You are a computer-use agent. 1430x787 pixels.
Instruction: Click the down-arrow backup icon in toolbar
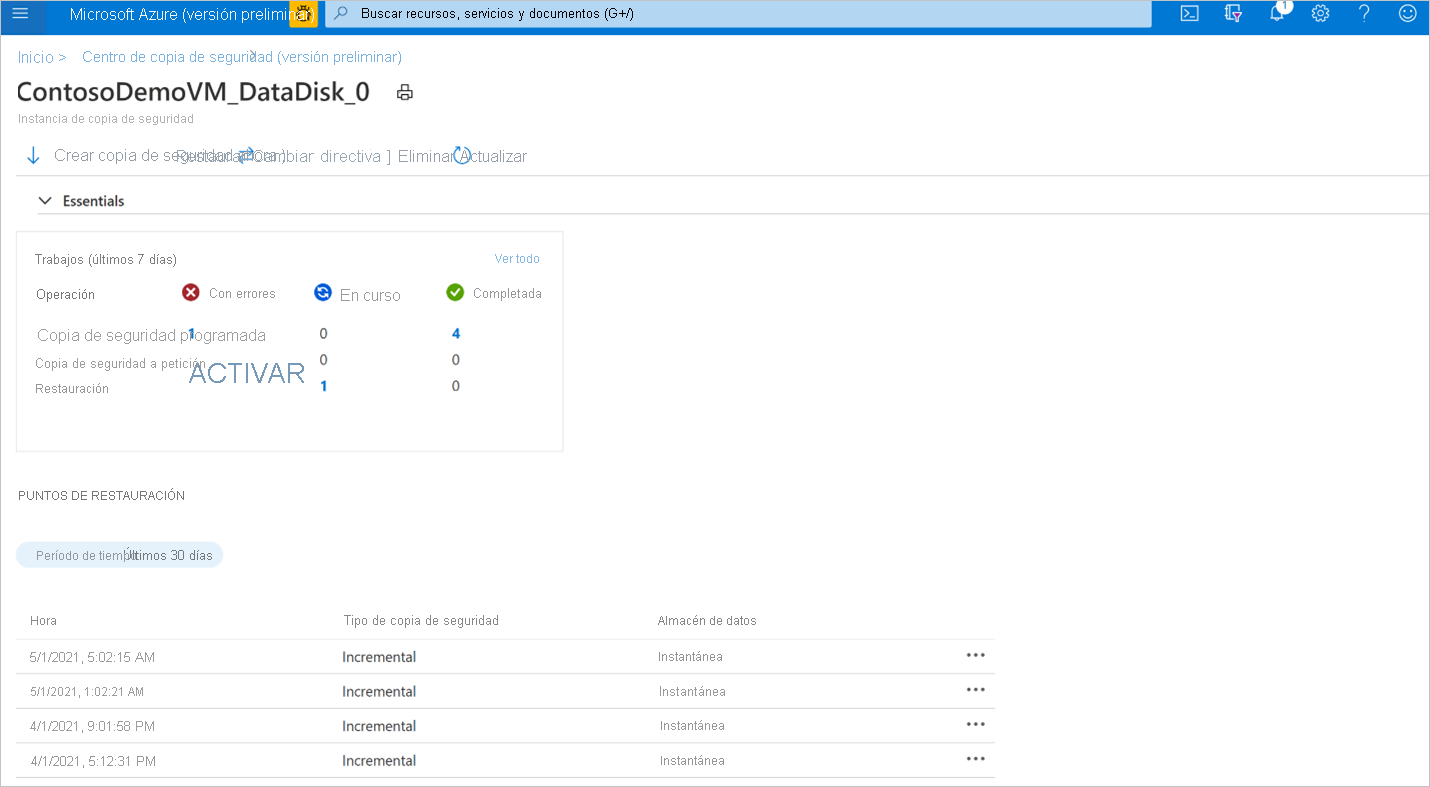click(x=33, y=156)
